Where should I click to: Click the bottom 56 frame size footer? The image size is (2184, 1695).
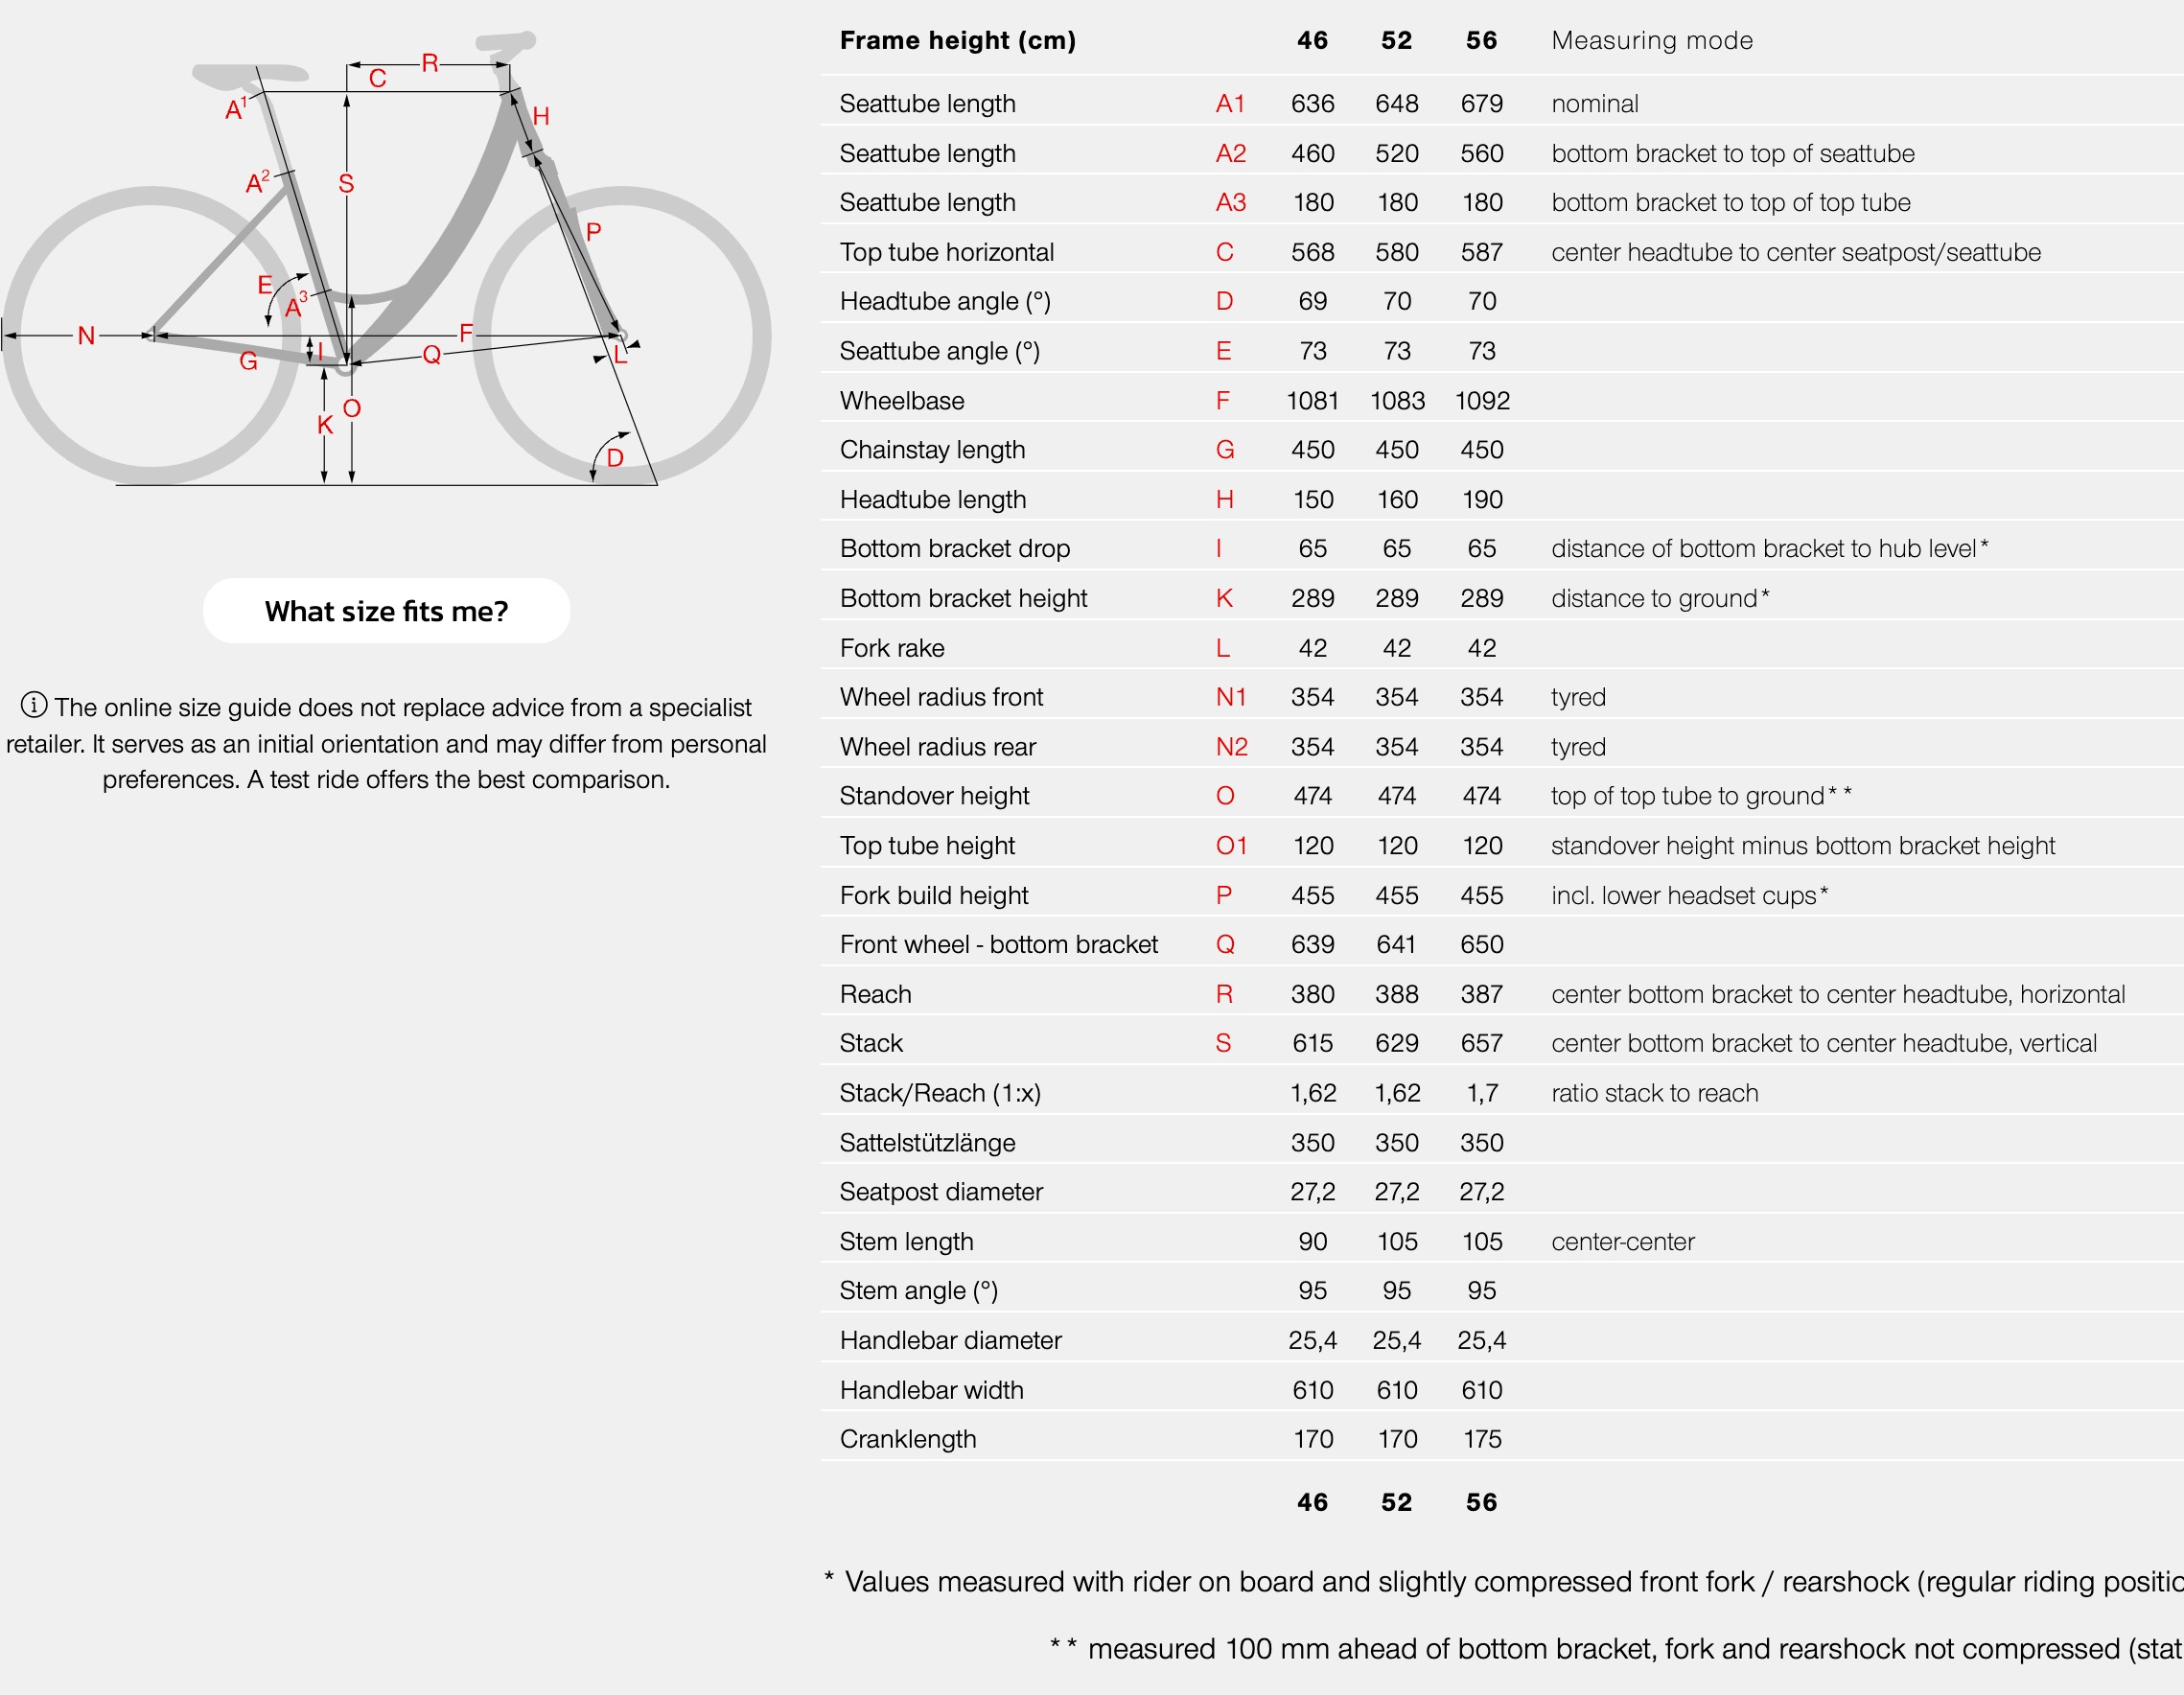click(1481, 1502)
